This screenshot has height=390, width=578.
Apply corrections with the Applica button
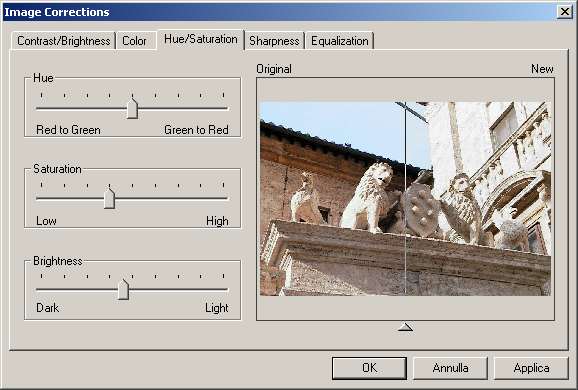(531, 368)
